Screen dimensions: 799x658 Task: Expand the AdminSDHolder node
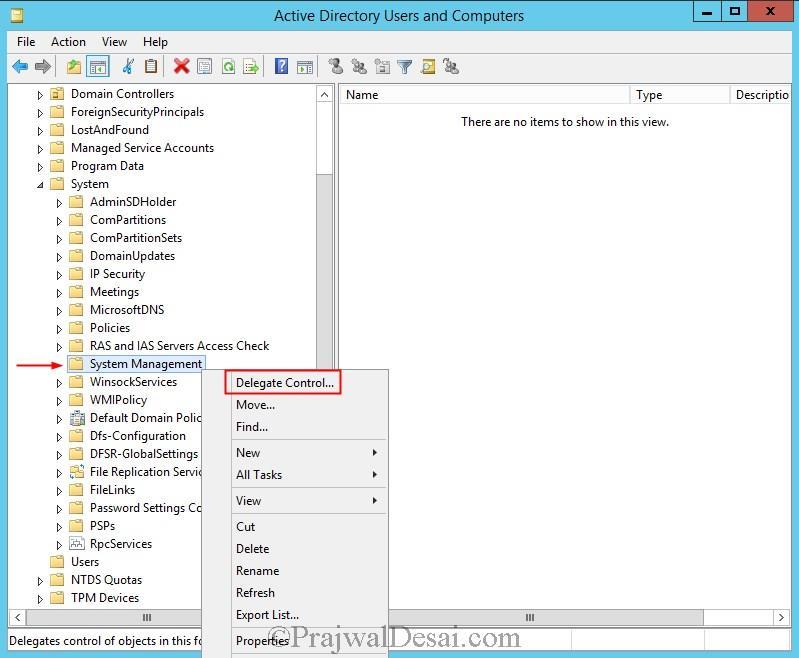[59, 203]
